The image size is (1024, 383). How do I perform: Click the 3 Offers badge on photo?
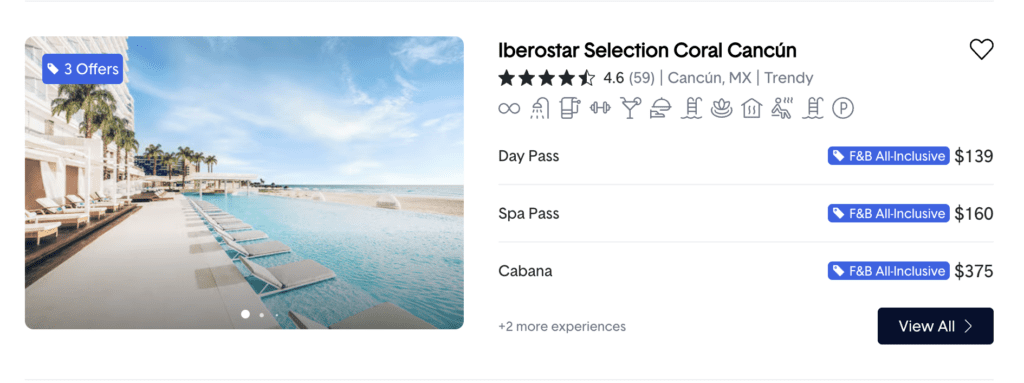[x=83, y=69]
